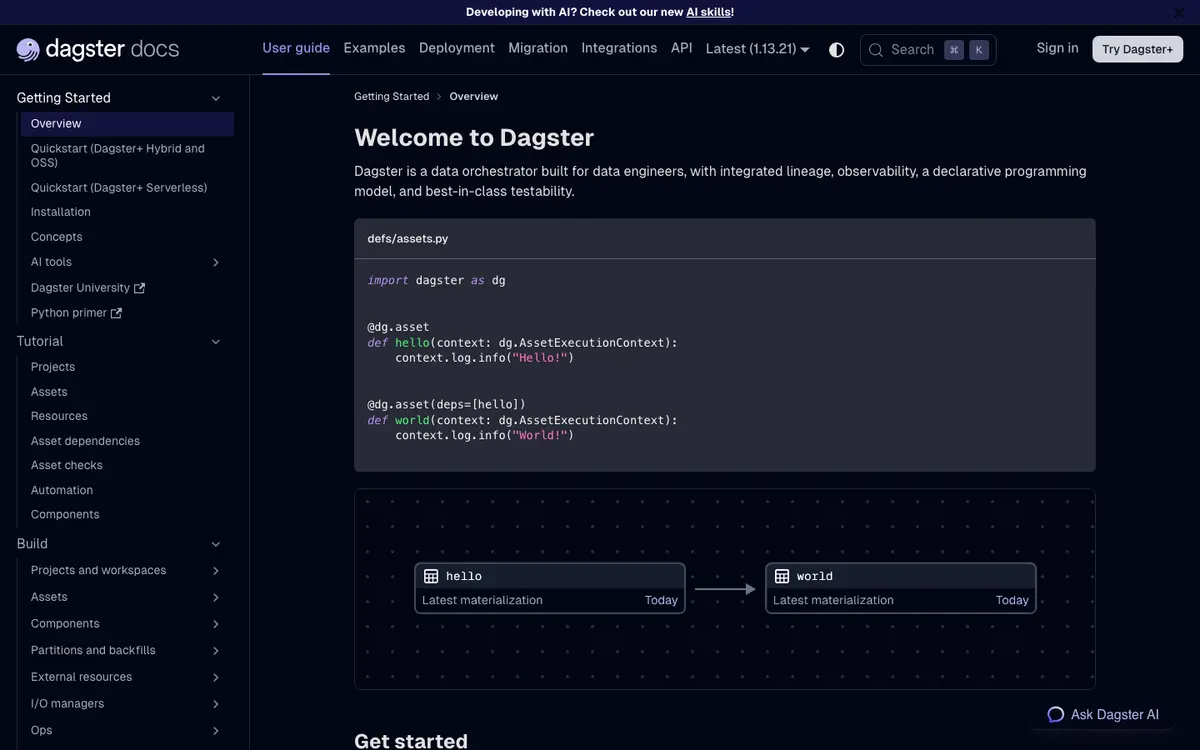Collapse the Getting Started section

pos(216,98)
